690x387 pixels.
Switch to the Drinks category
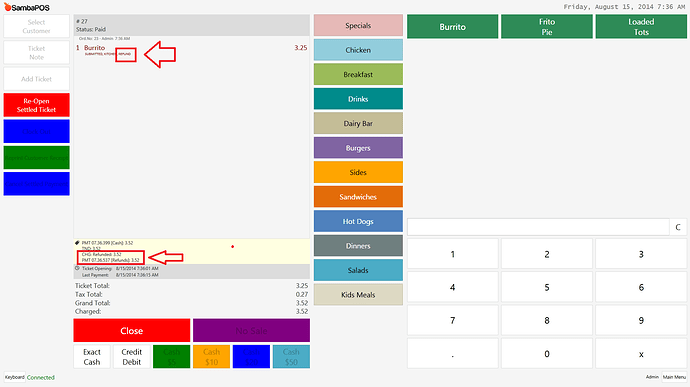click(x=358, y=99)
